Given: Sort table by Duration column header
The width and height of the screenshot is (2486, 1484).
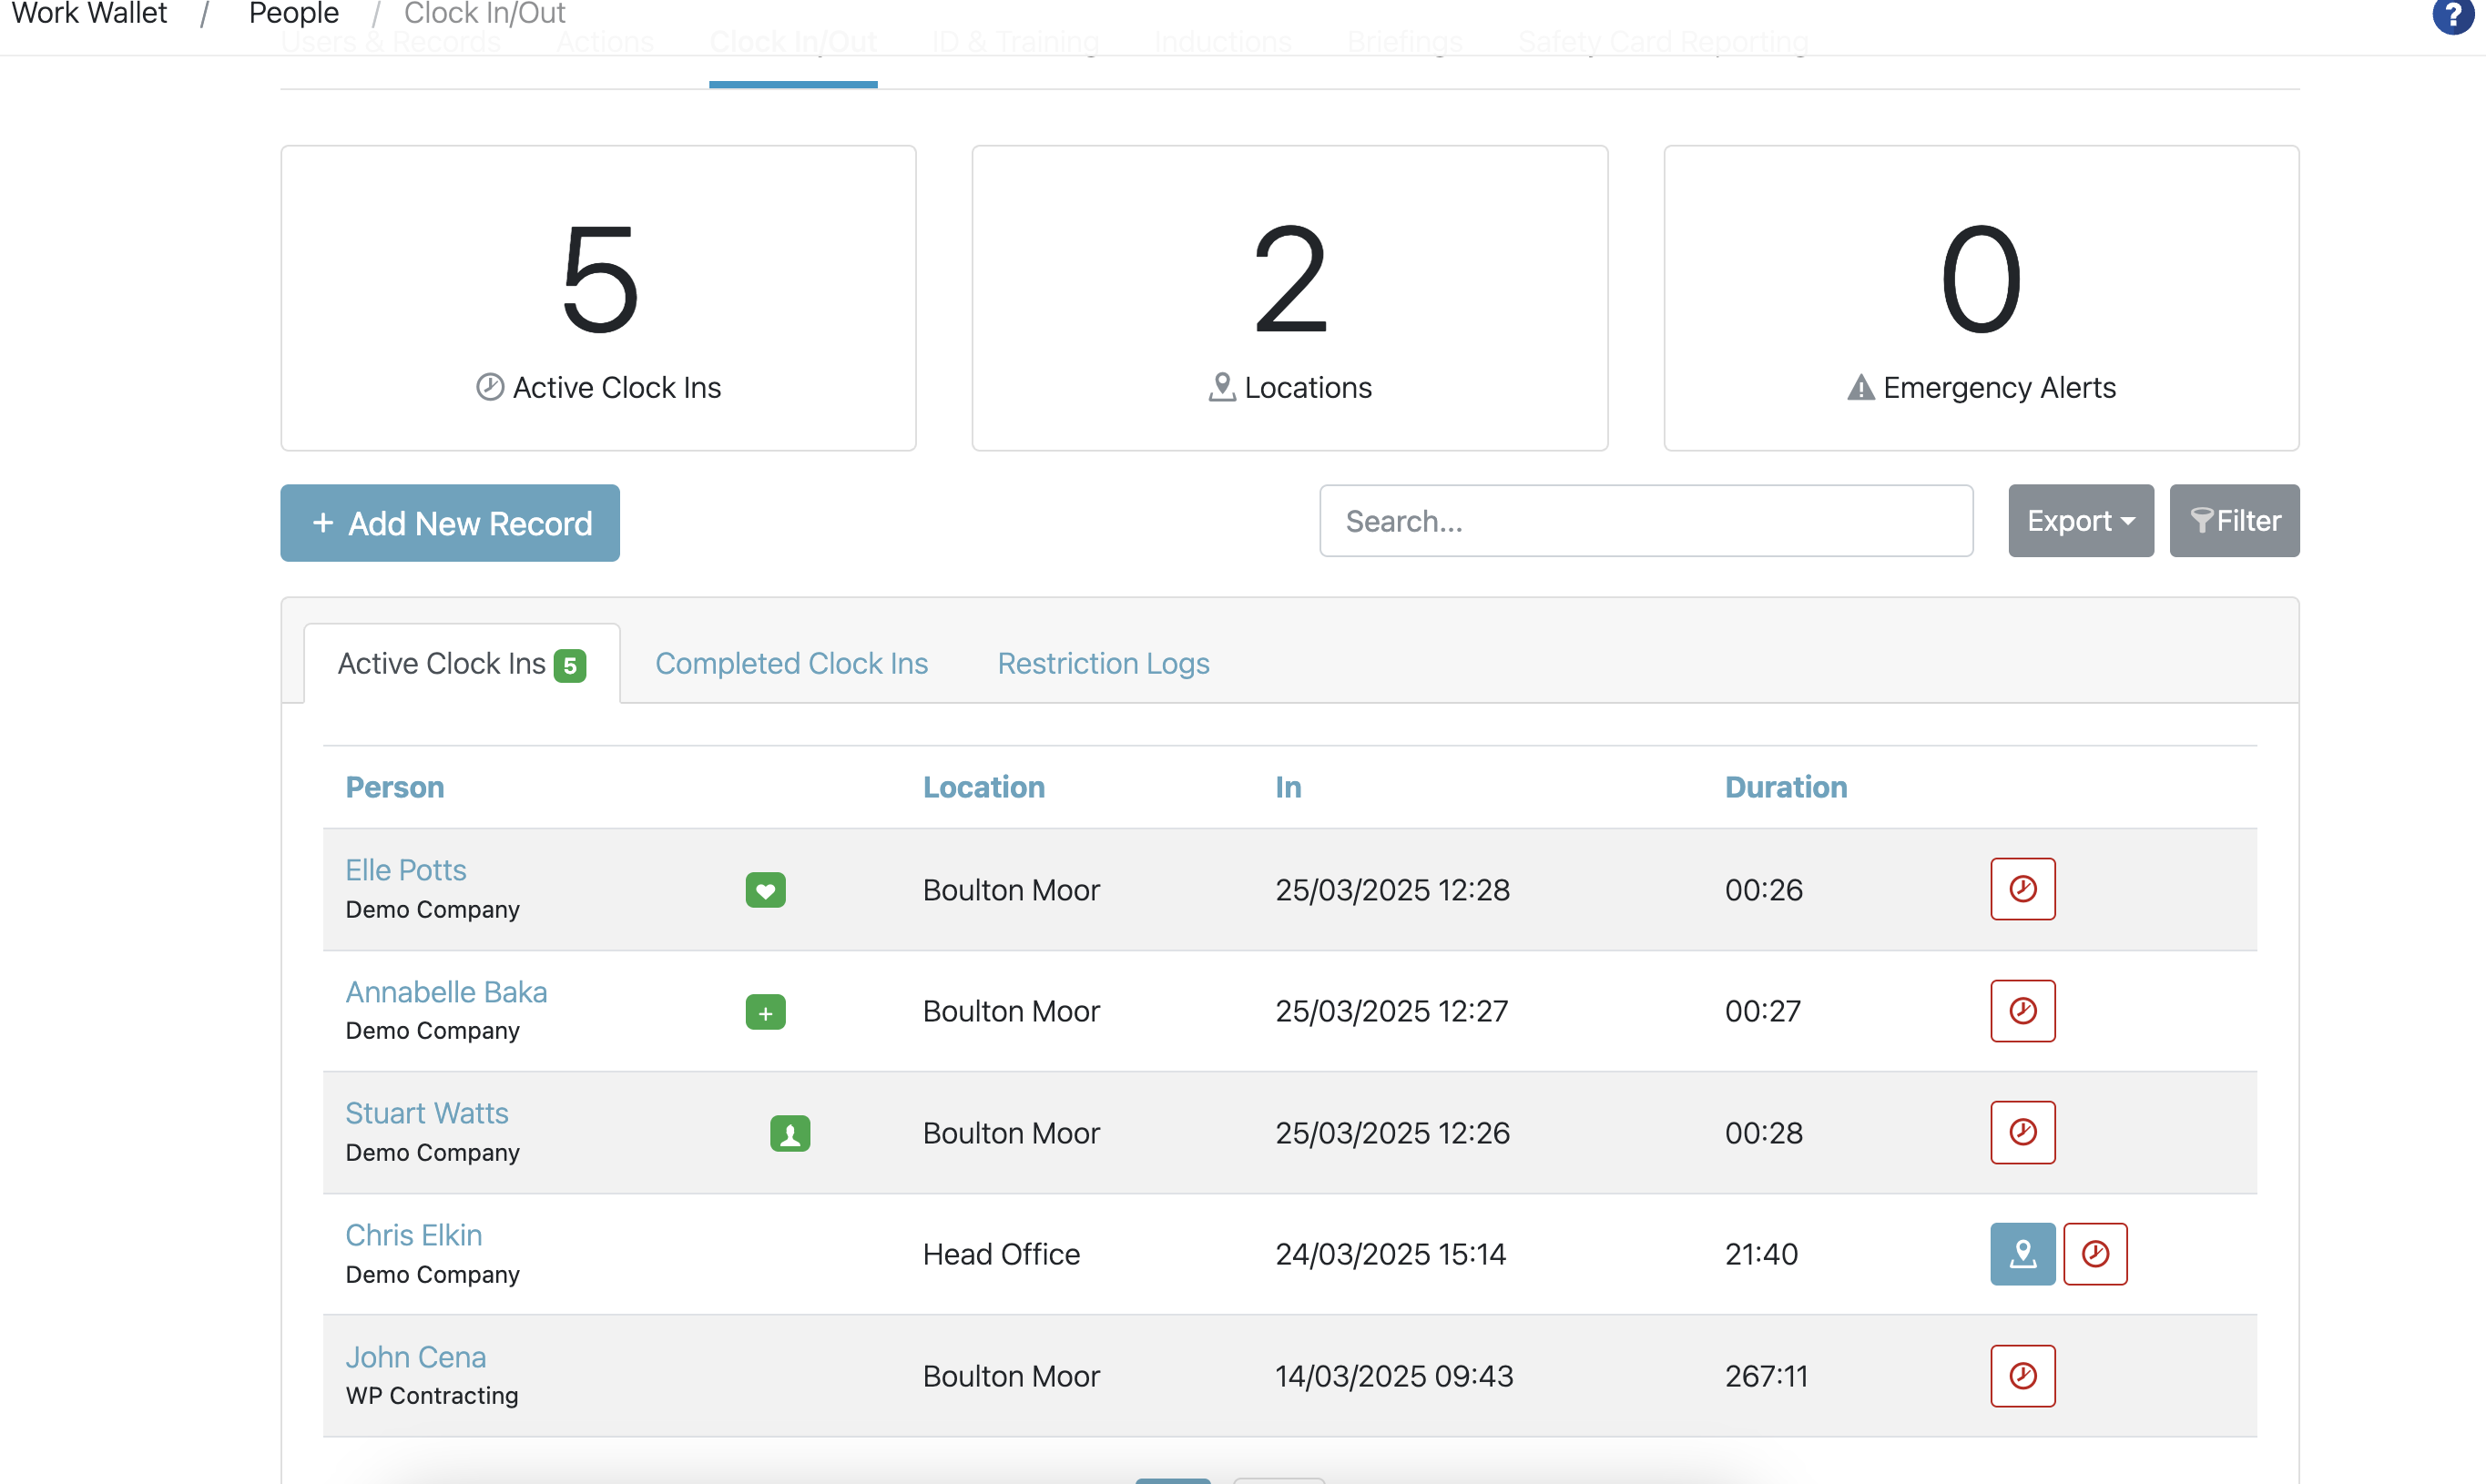Looking at the screenshot, I should click(1786, 787).
